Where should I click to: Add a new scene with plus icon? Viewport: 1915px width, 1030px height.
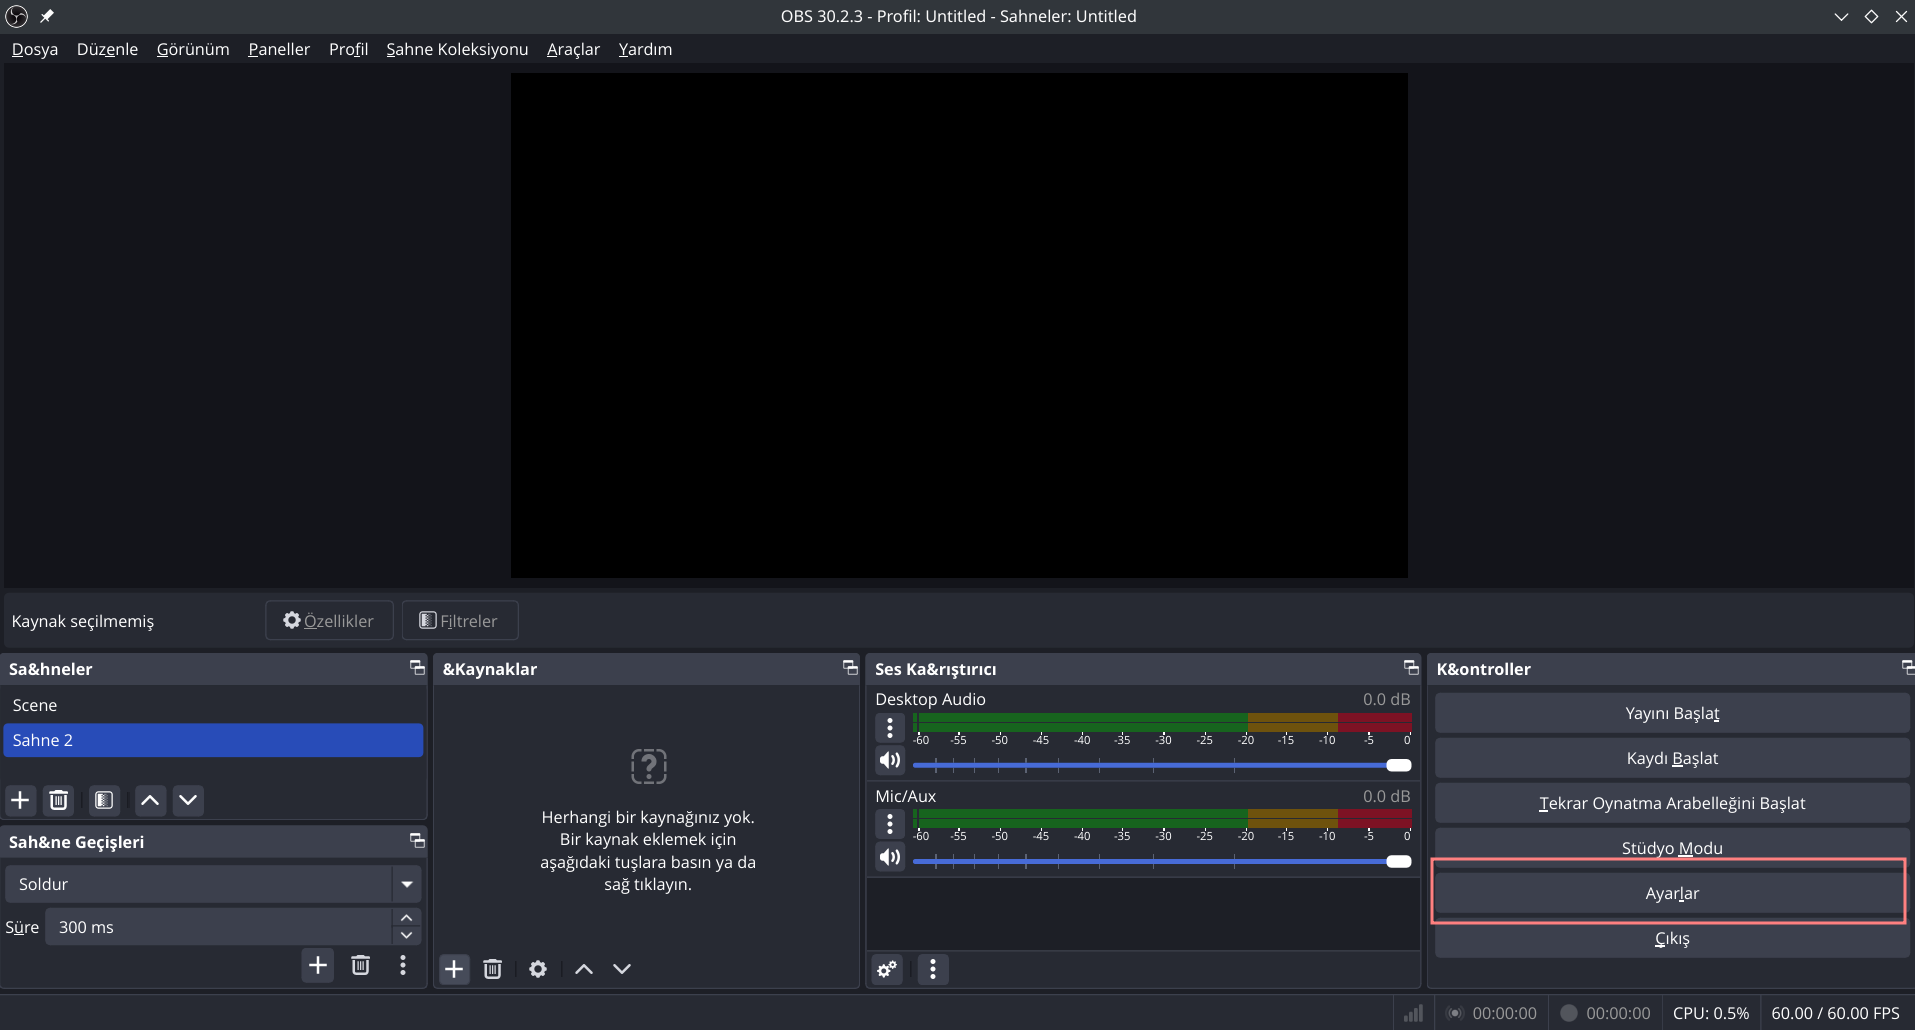20,800
